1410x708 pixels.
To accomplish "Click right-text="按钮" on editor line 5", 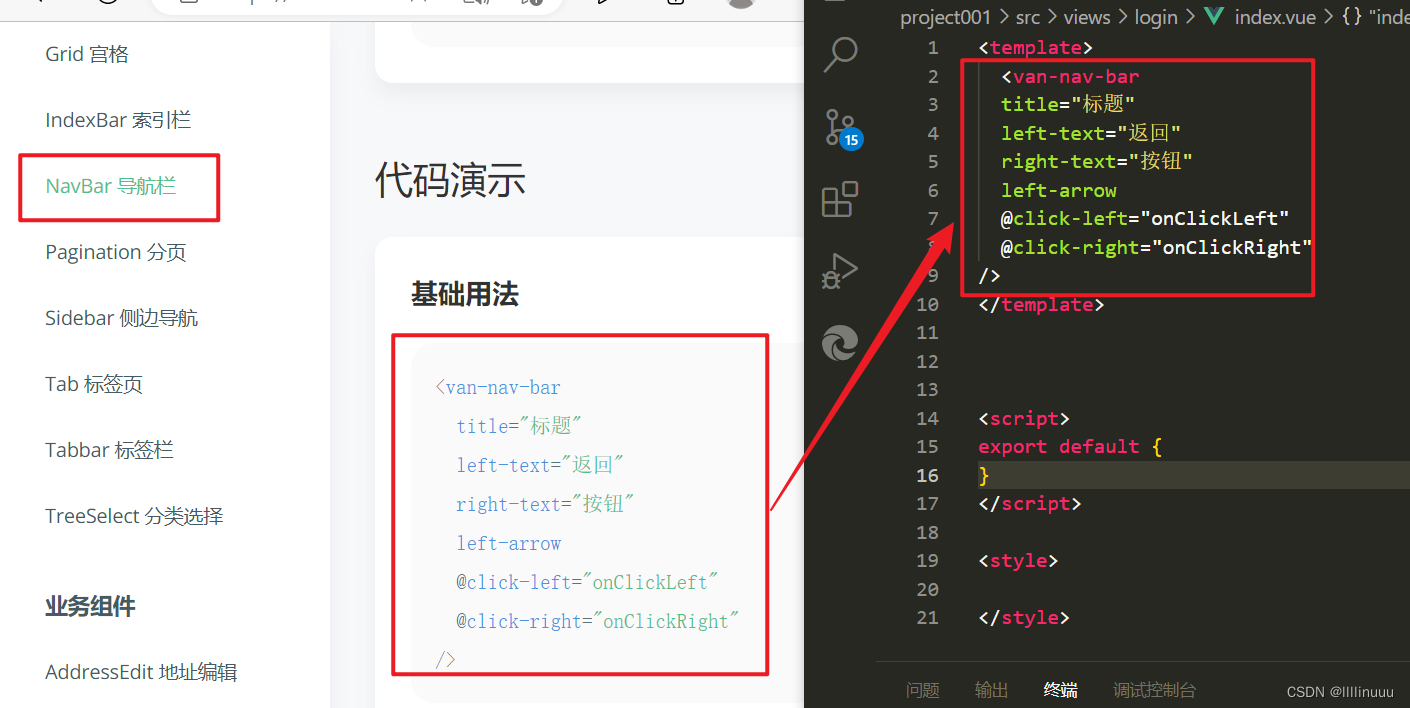I will click(1097, 161).
